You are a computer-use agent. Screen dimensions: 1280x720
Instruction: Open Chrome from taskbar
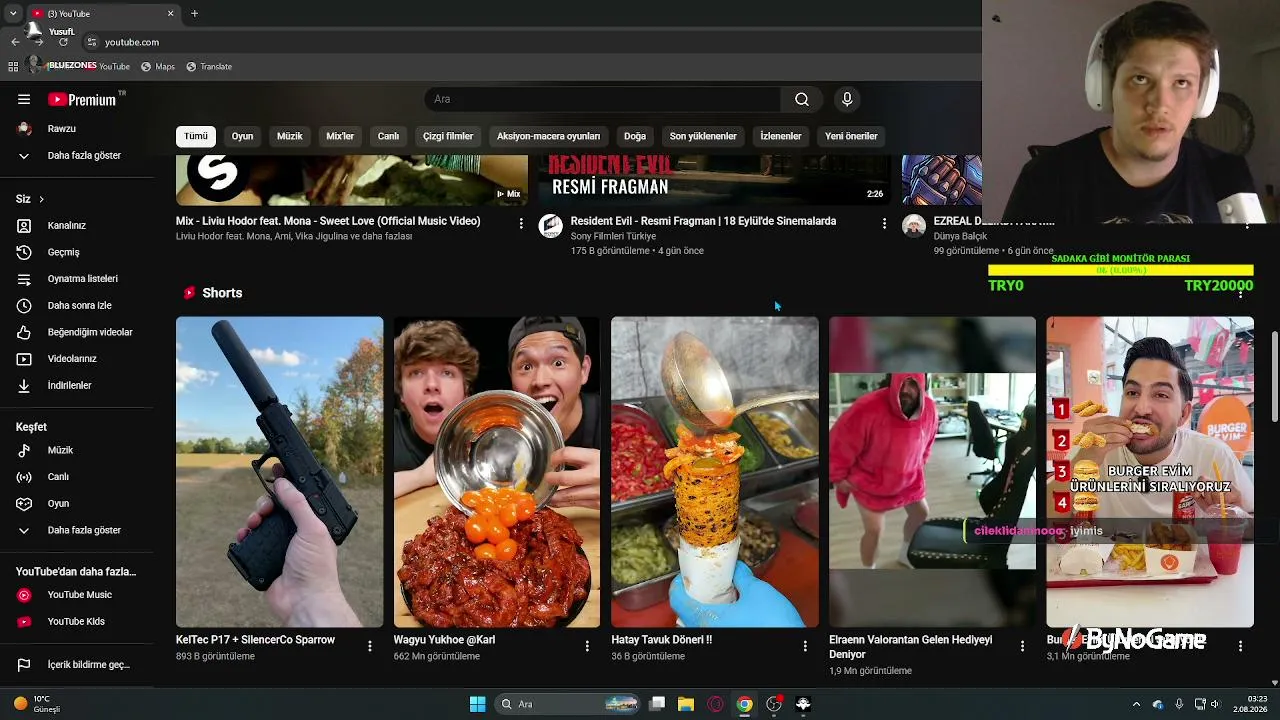click(x=745, y=704)
